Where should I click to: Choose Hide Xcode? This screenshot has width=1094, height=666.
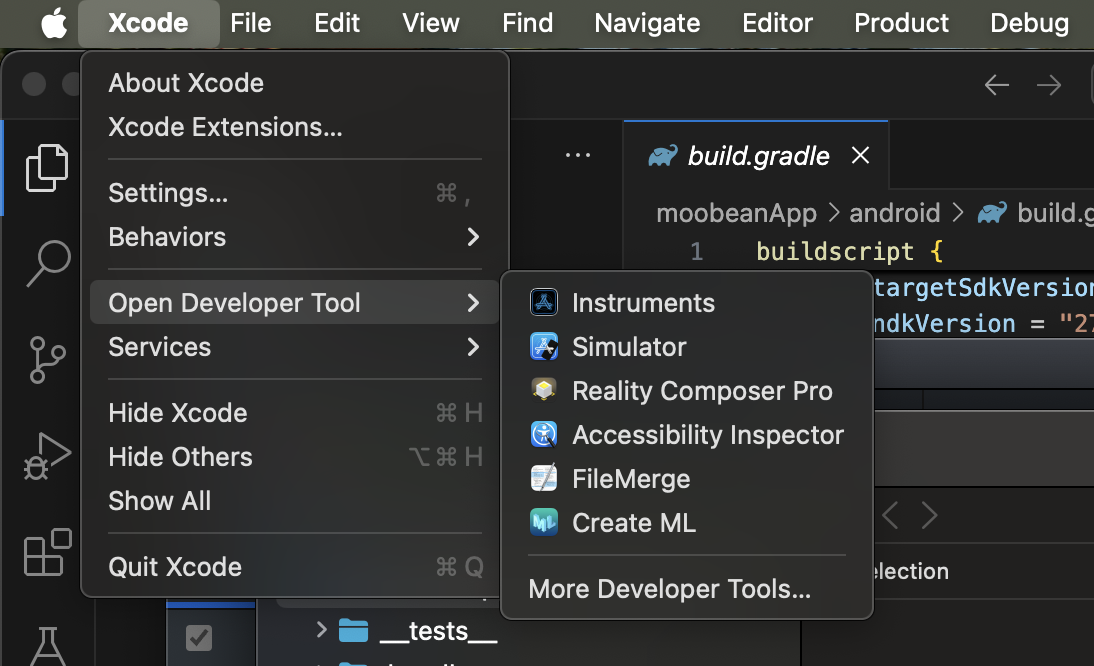pos(294,413)
